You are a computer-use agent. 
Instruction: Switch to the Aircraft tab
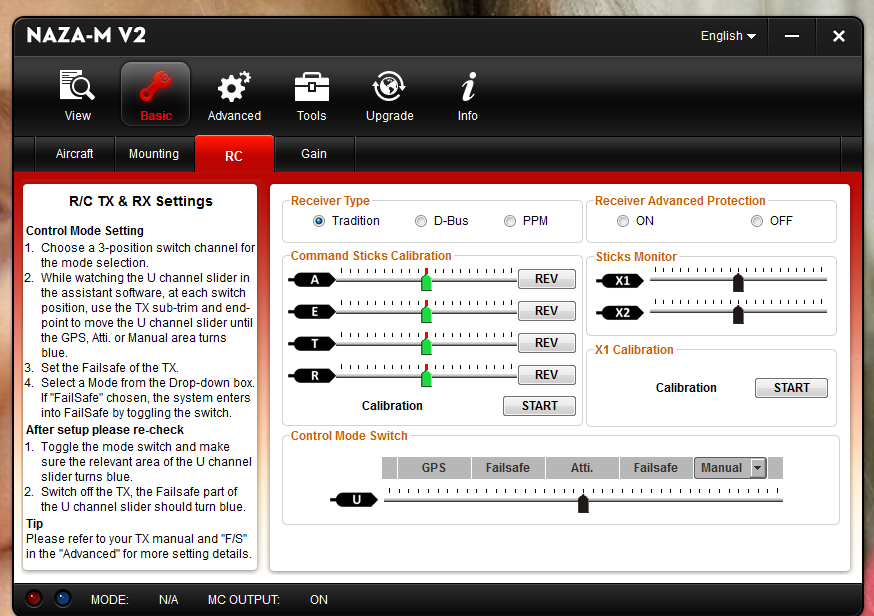click(74, 154)
